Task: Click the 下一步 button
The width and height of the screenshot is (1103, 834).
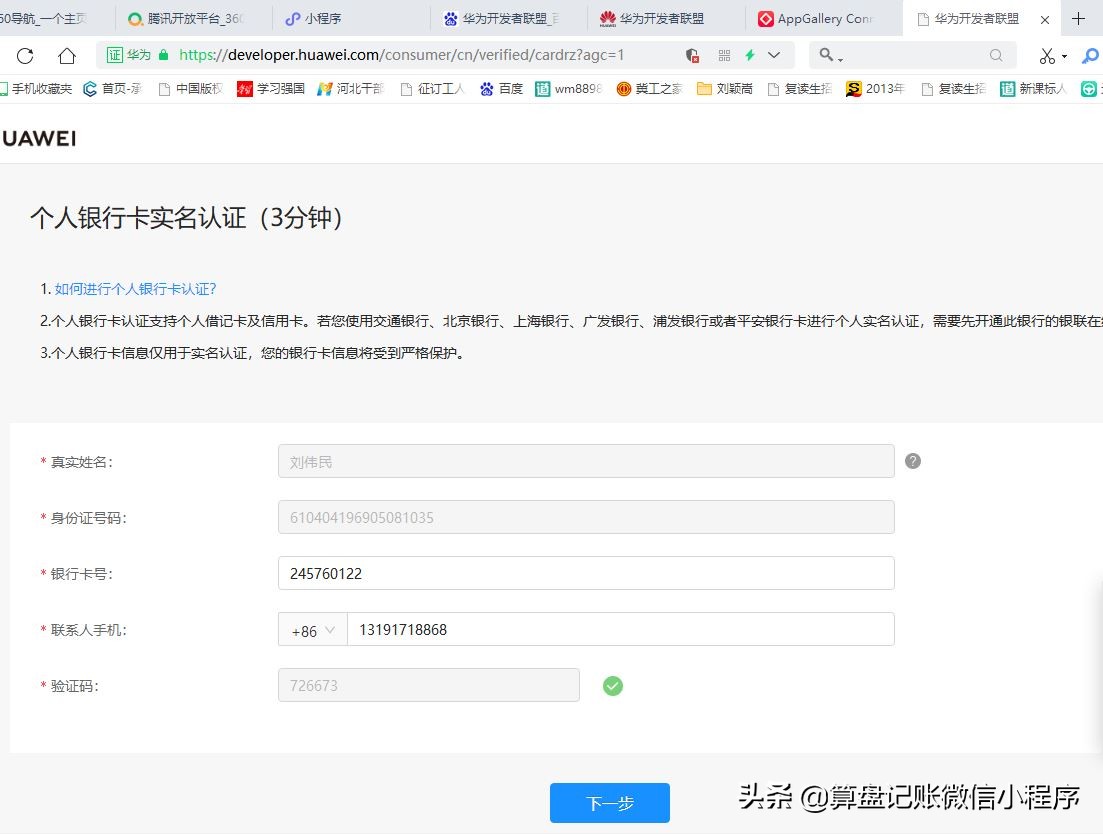Action: [609, 802]
